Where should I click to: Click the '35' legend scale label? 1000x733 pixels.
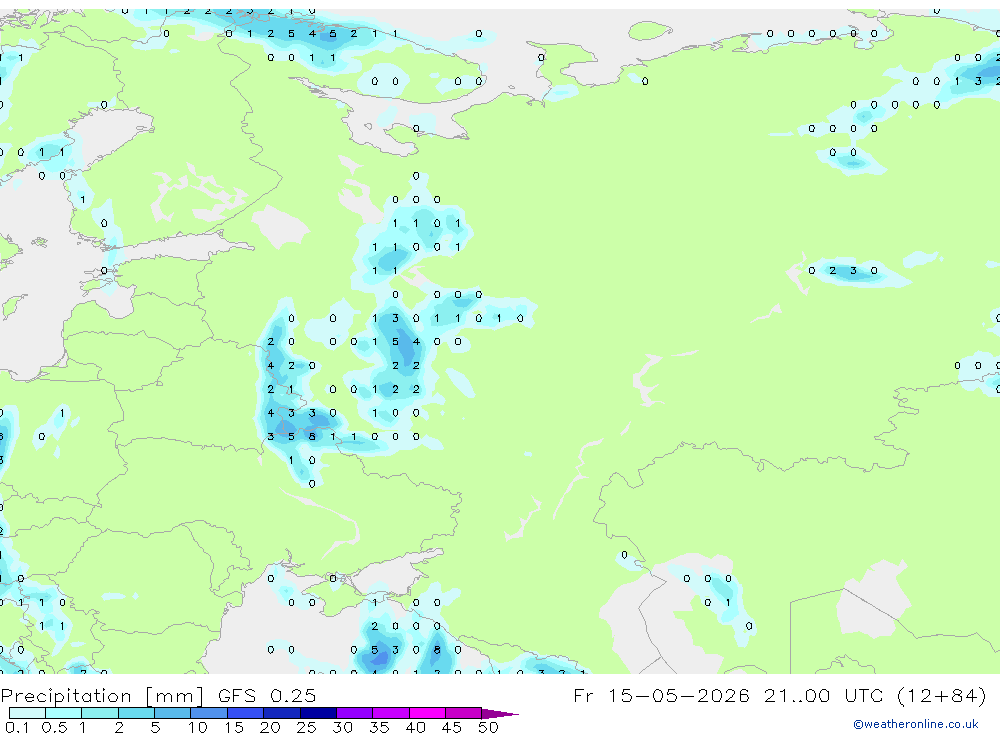tap(379, 727)
